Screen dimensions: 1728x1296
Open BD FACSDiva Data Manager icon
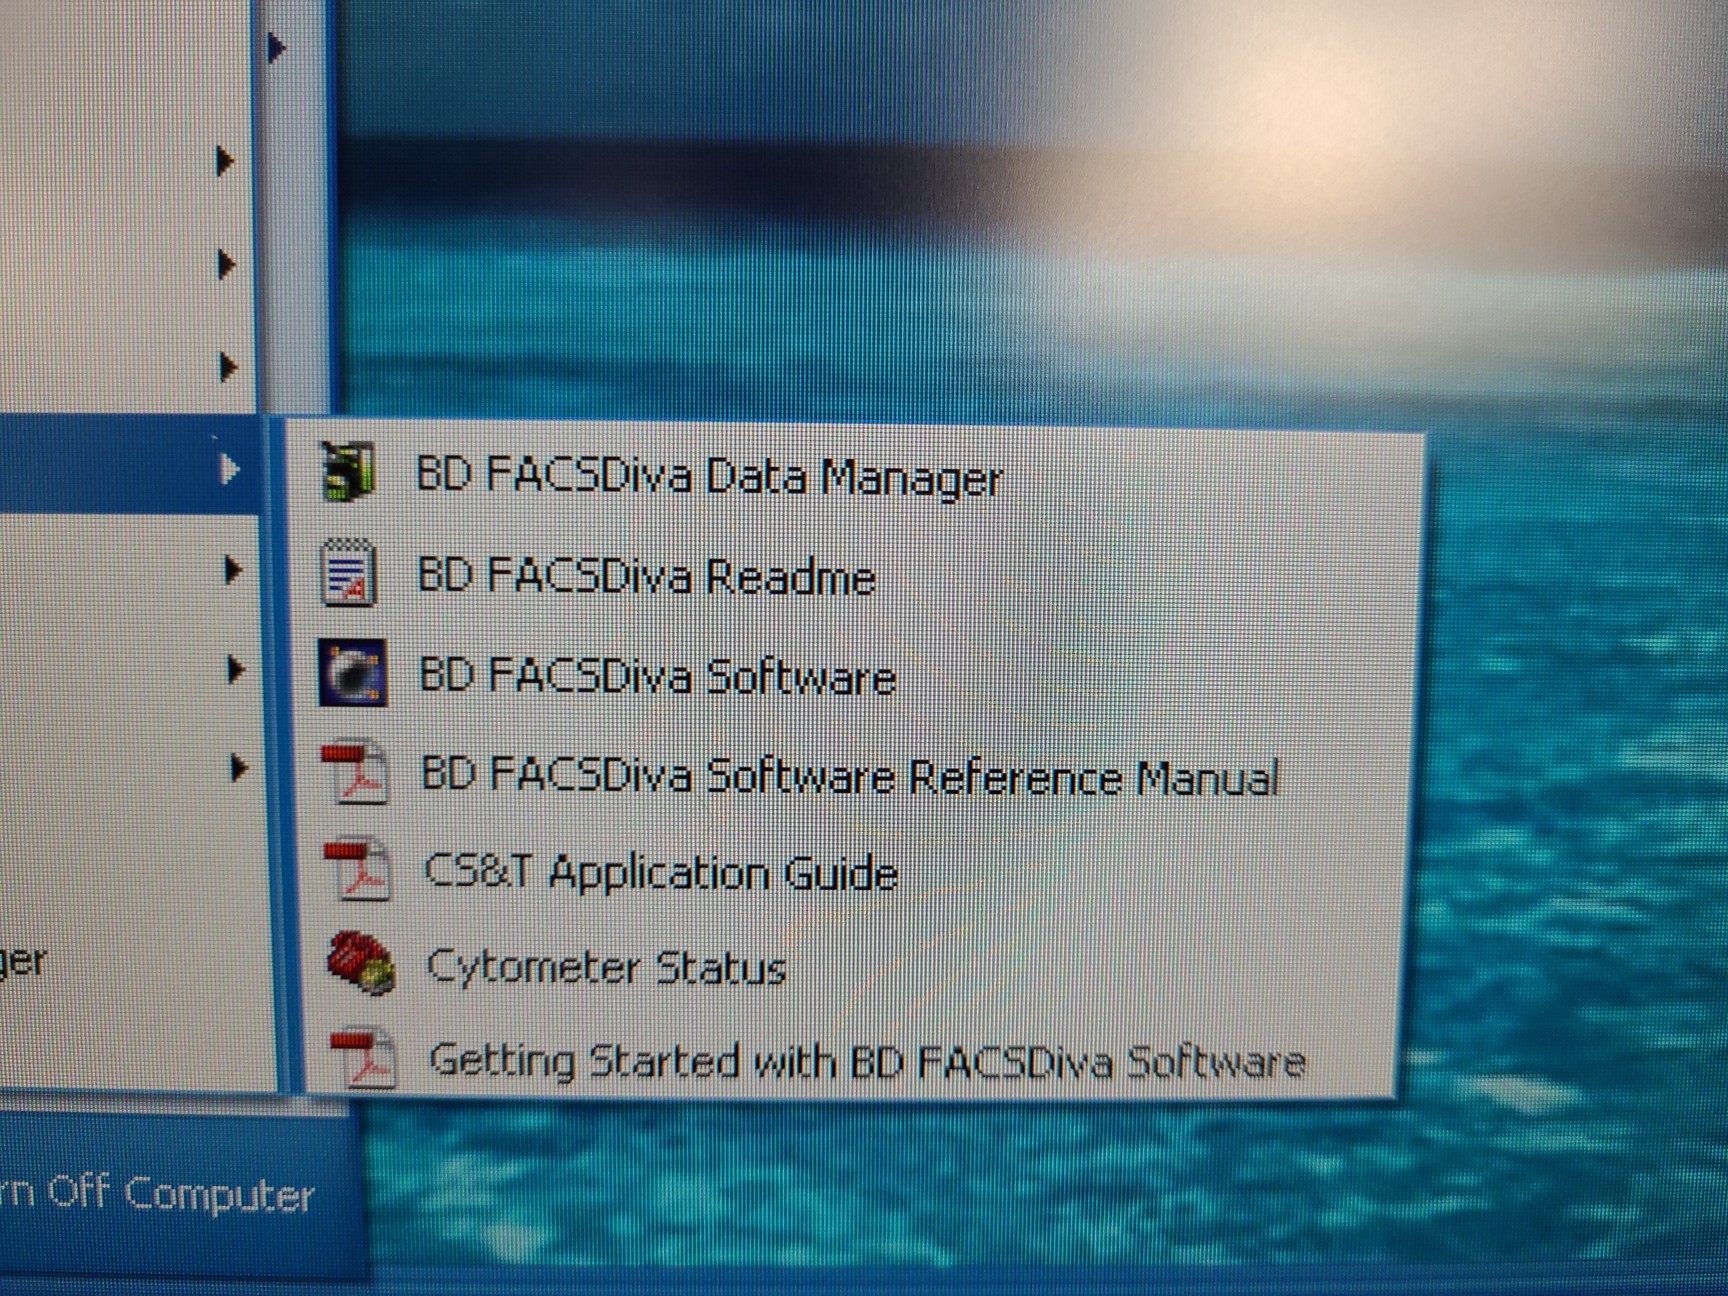pyautogui.click(x=347, y=471)
